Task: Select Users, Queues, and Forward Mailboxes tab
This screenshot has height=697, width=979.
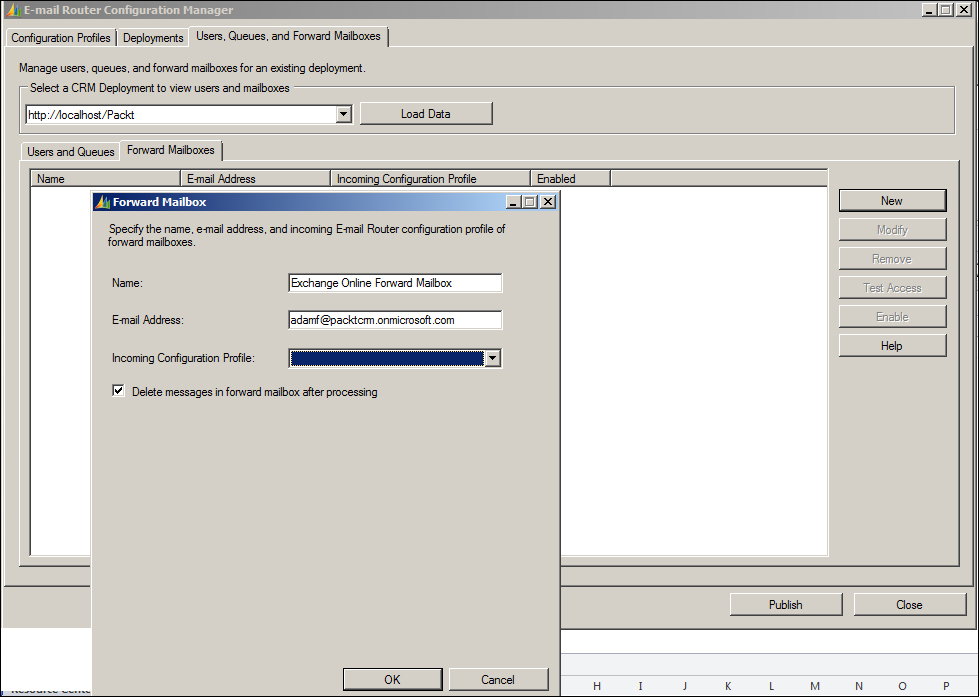Action: pyautogui.click(x=288, y=36)
